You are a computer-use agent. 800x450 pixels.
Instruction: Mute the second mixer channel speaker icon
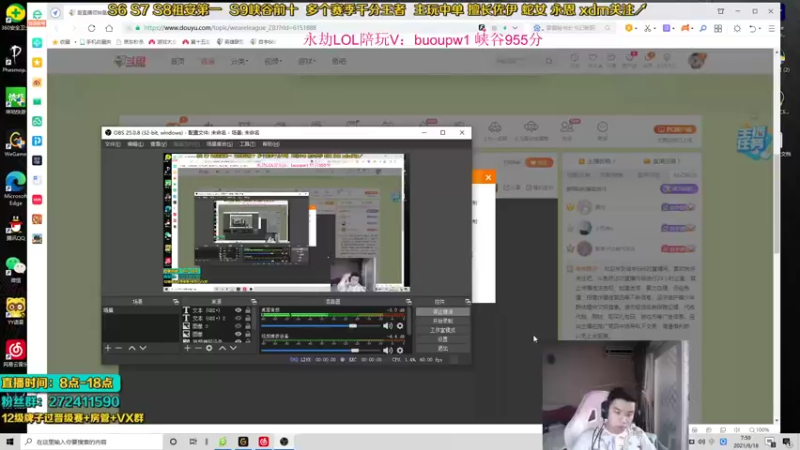[x=388, y=351]
